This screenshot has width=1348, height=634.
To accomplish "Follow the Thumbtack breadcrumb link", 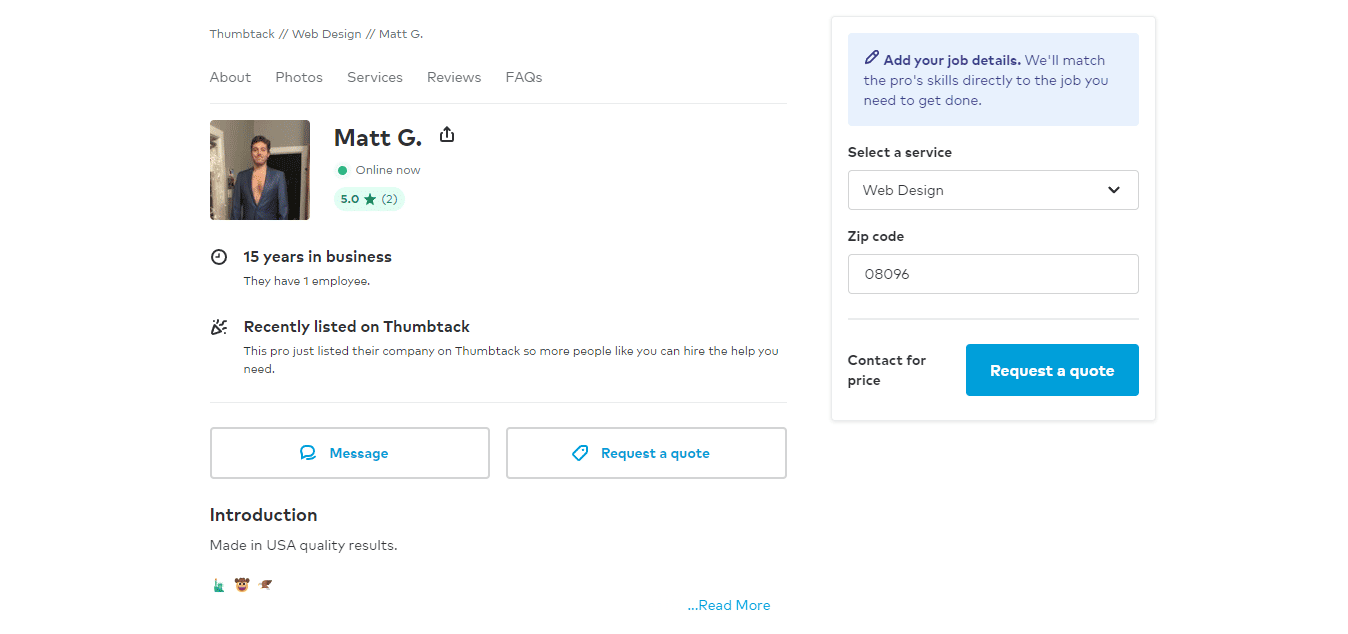I will point(242,34).
